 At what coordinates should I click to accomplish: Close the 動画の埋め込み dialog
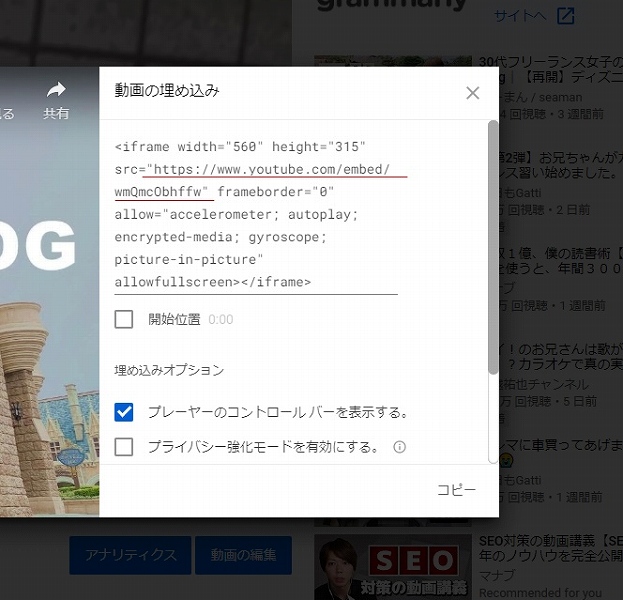tap(472, 93)
